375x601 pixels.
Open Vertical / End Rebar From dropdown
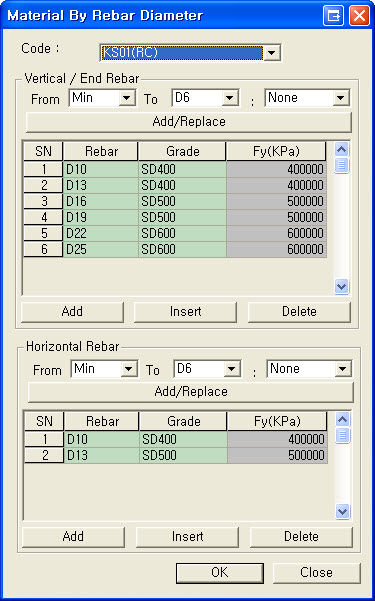tap(102, 98)
